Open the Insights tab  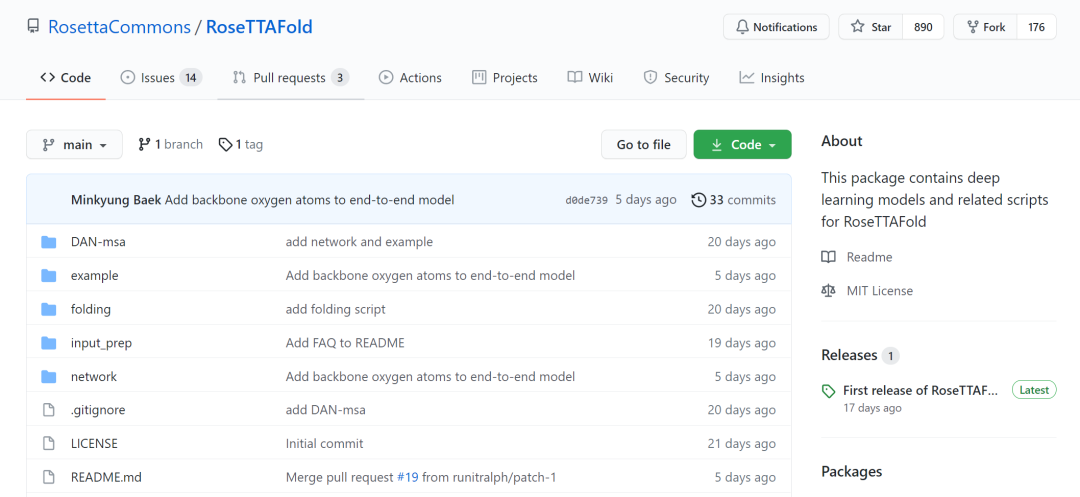[x=772, y=78]
